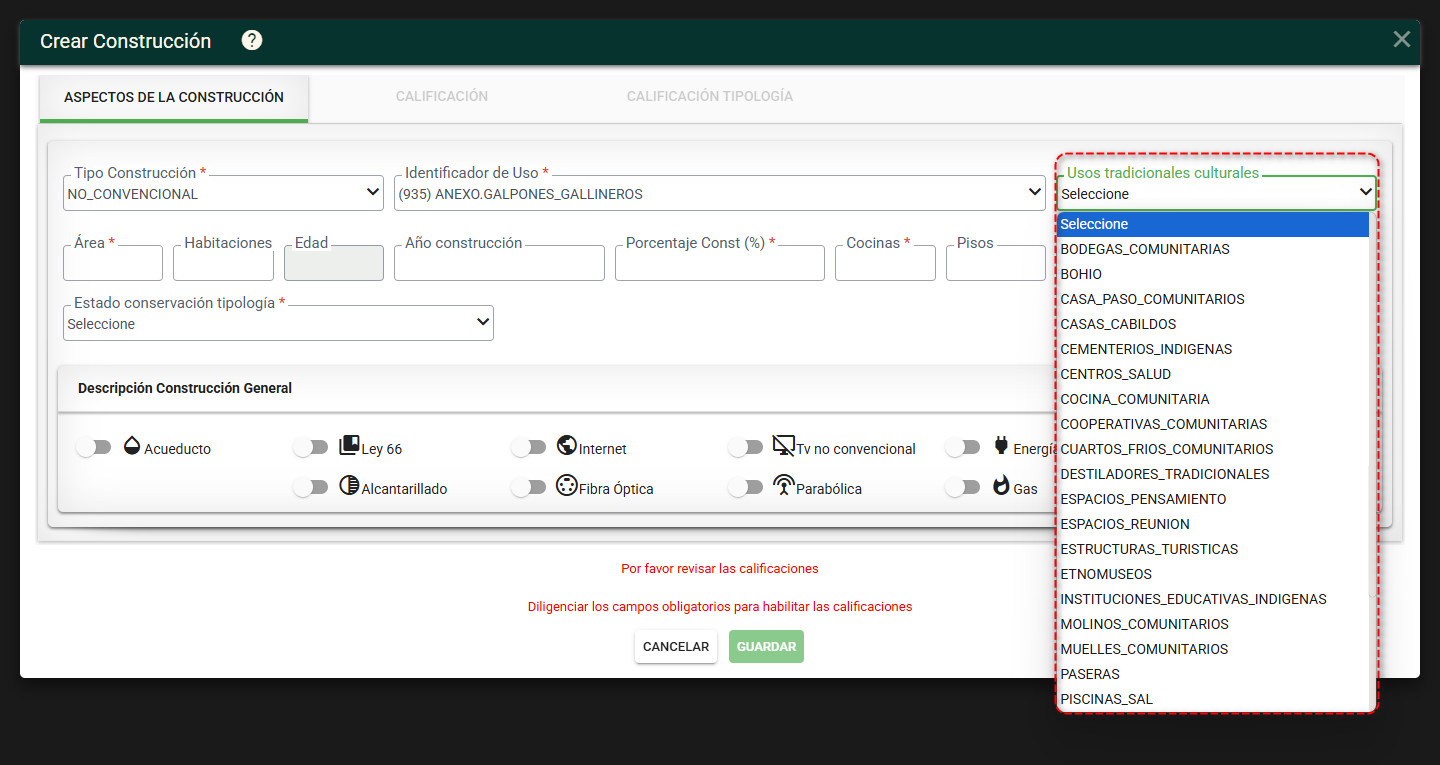Viewport: 1440px width, 765px height.
Task: Turn on the Internet switch
Action: point(528,448)
